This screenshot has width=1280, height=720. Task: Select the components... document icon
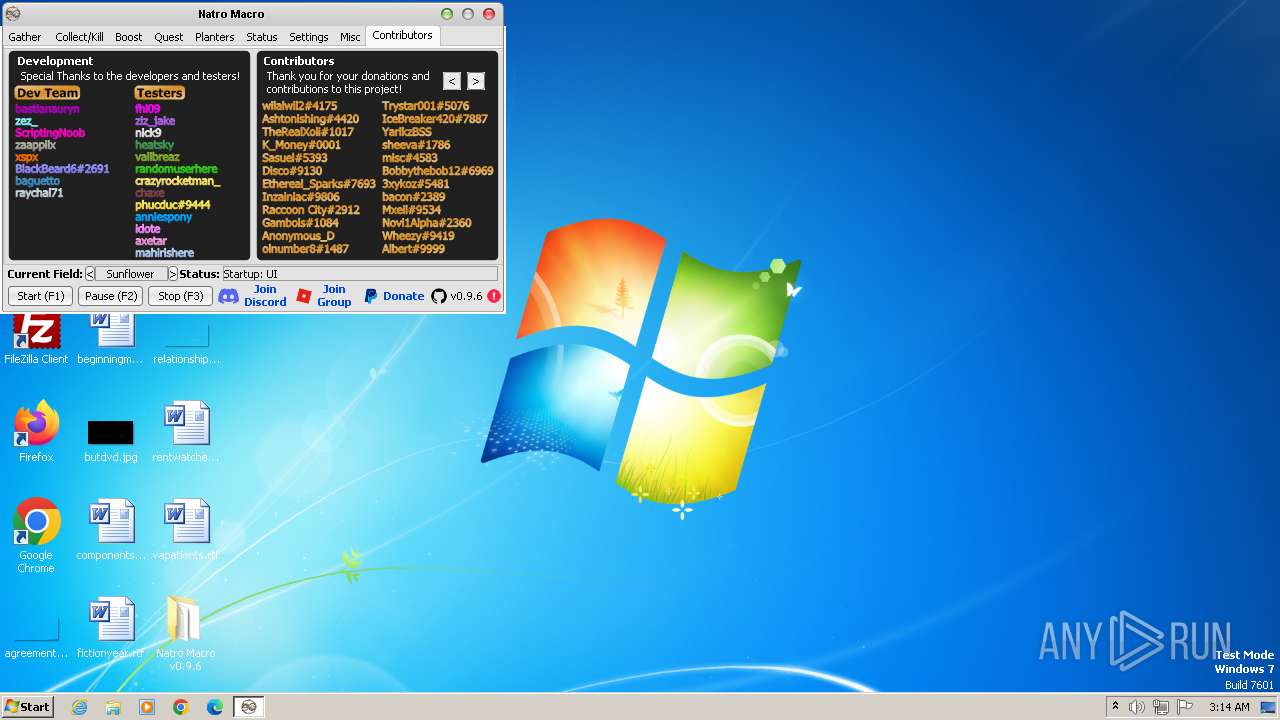point(111,530)
